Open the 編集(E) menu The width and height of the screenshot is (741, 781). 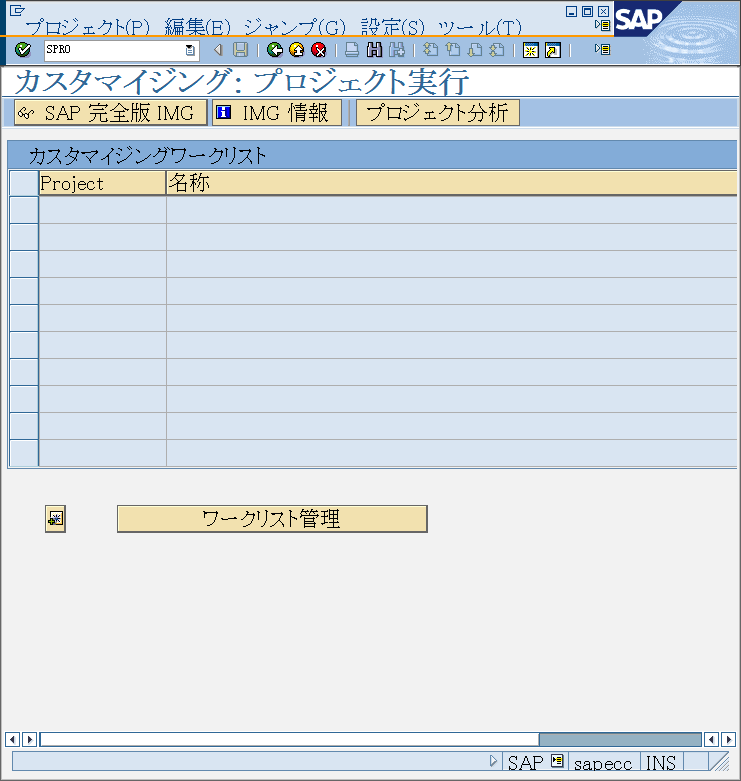click(198, 27)
